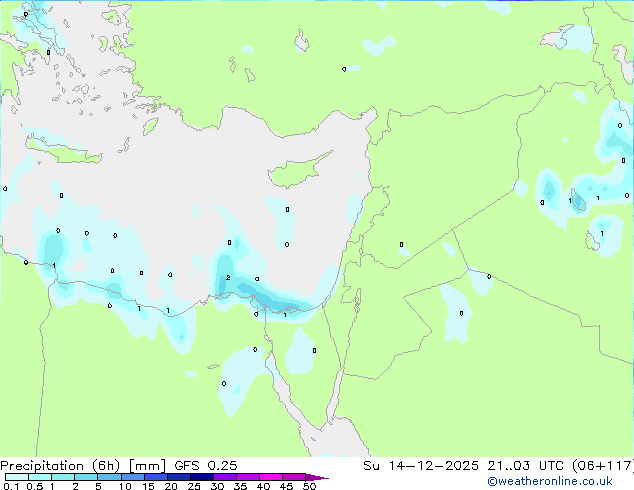This screenshot has width=634, height=490.
Task: Pick the 35–40 mm violet legend swatch
Action: tap(247, 477)
